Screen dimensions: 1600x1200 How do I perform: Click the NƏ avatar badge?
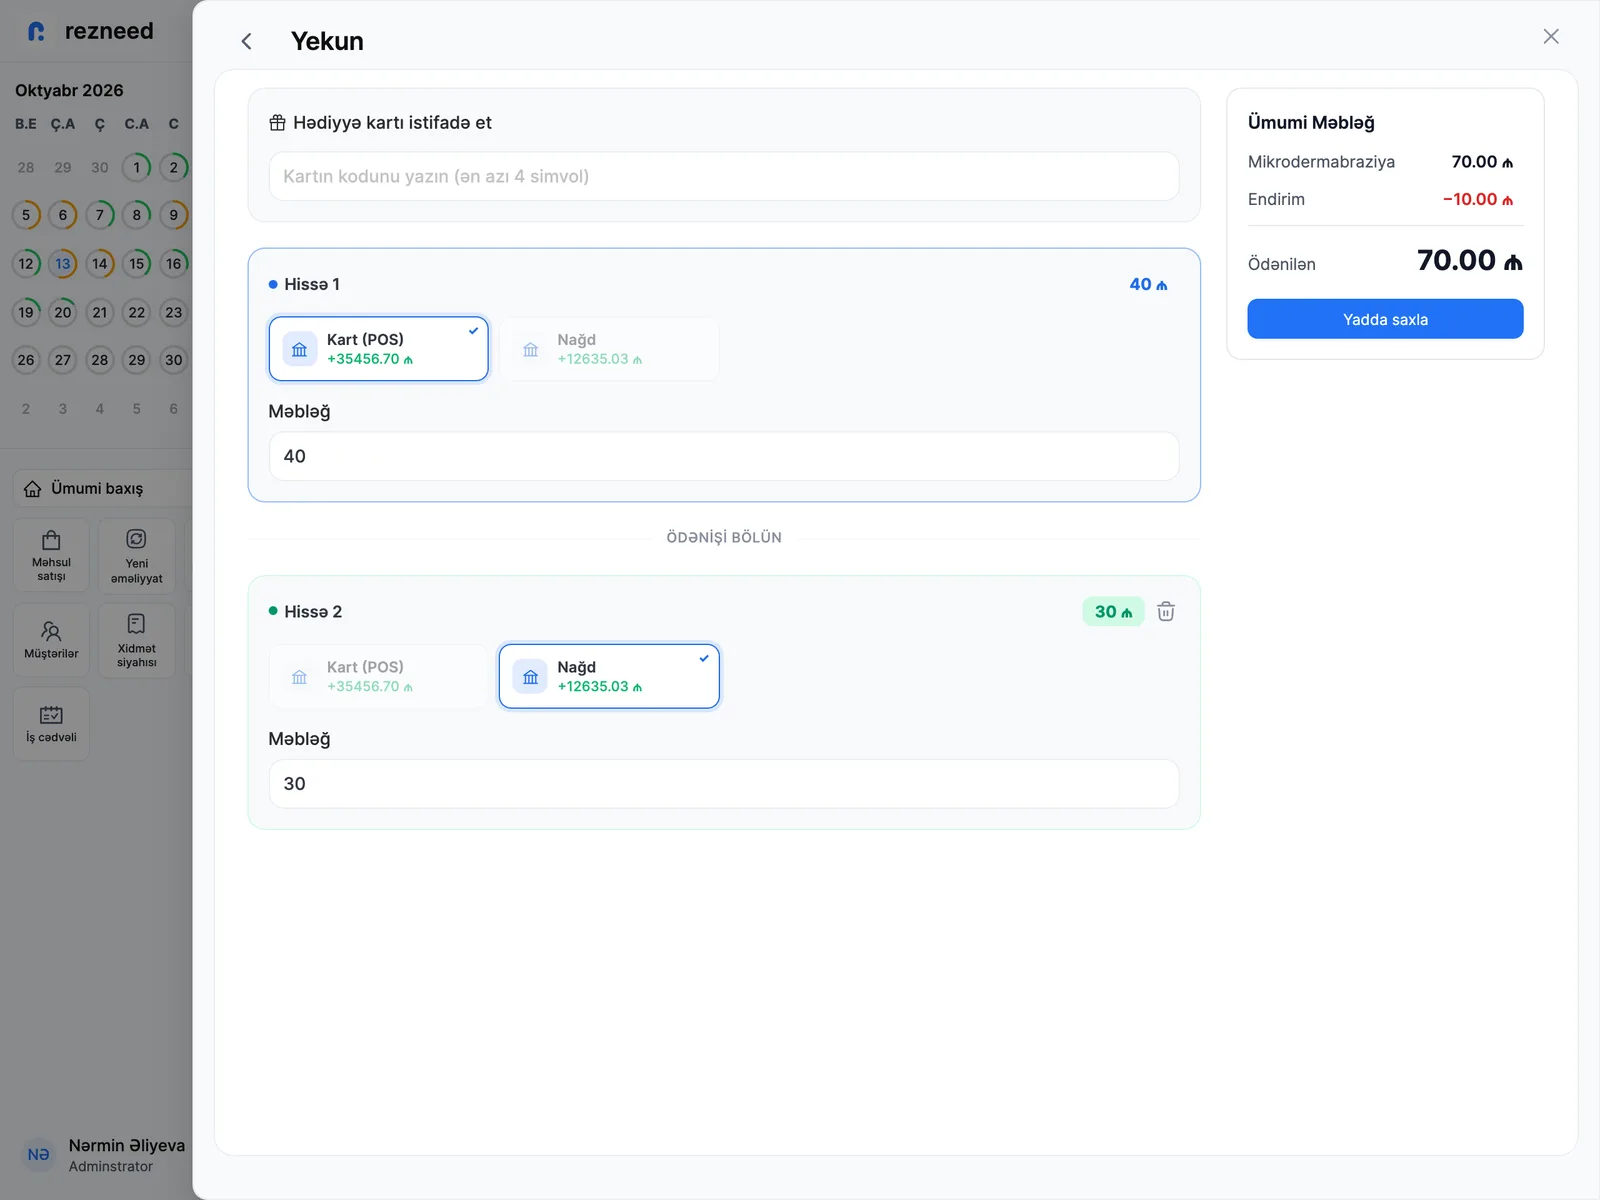pyautogui.click(x=39, y=1155)
